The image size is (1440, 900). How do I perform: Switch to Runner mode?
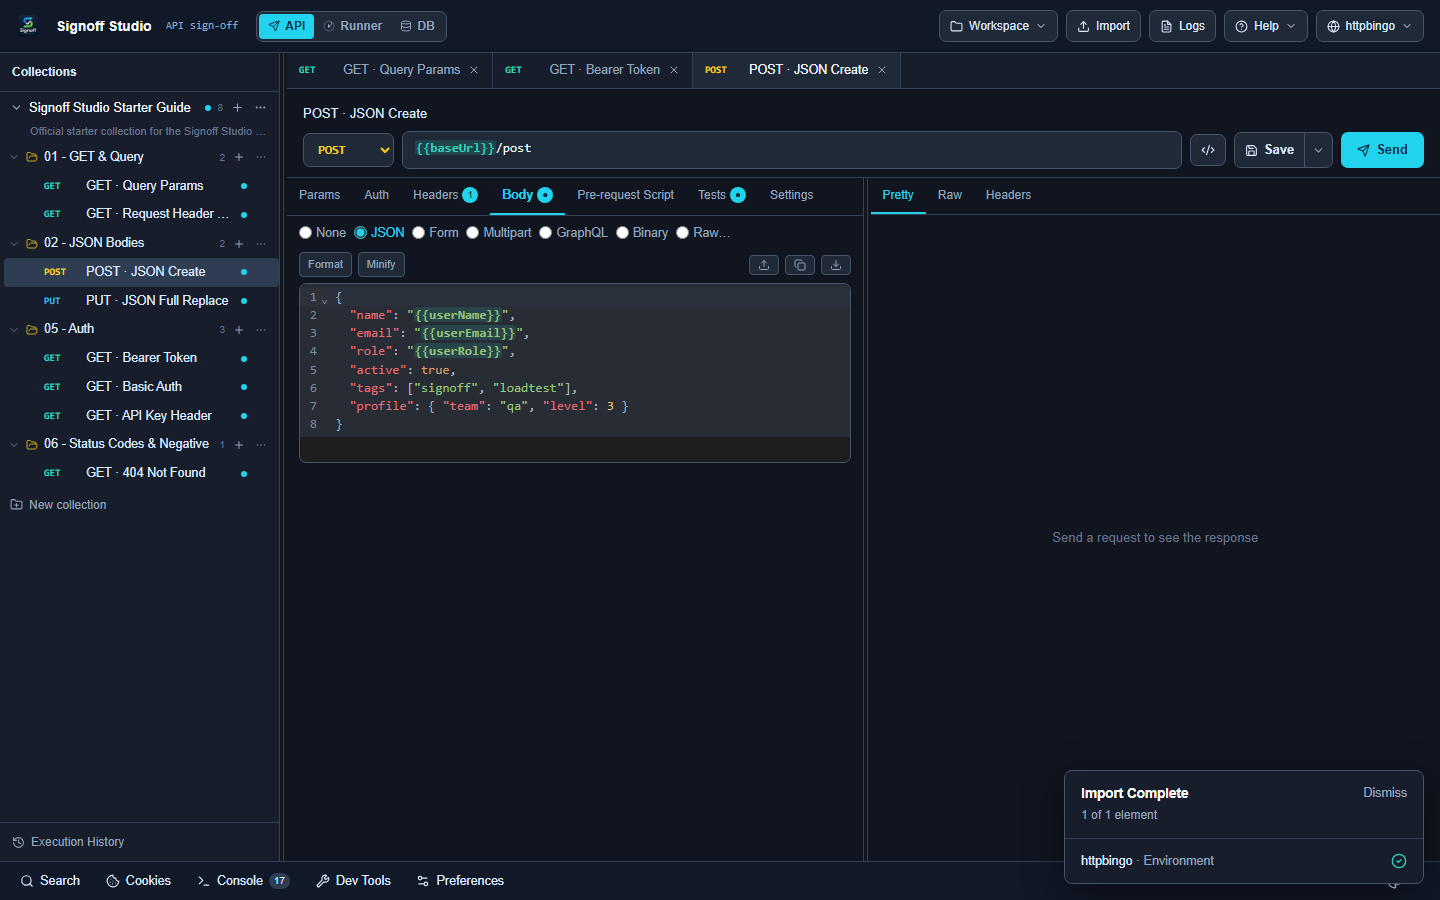(x=352, y=26)
